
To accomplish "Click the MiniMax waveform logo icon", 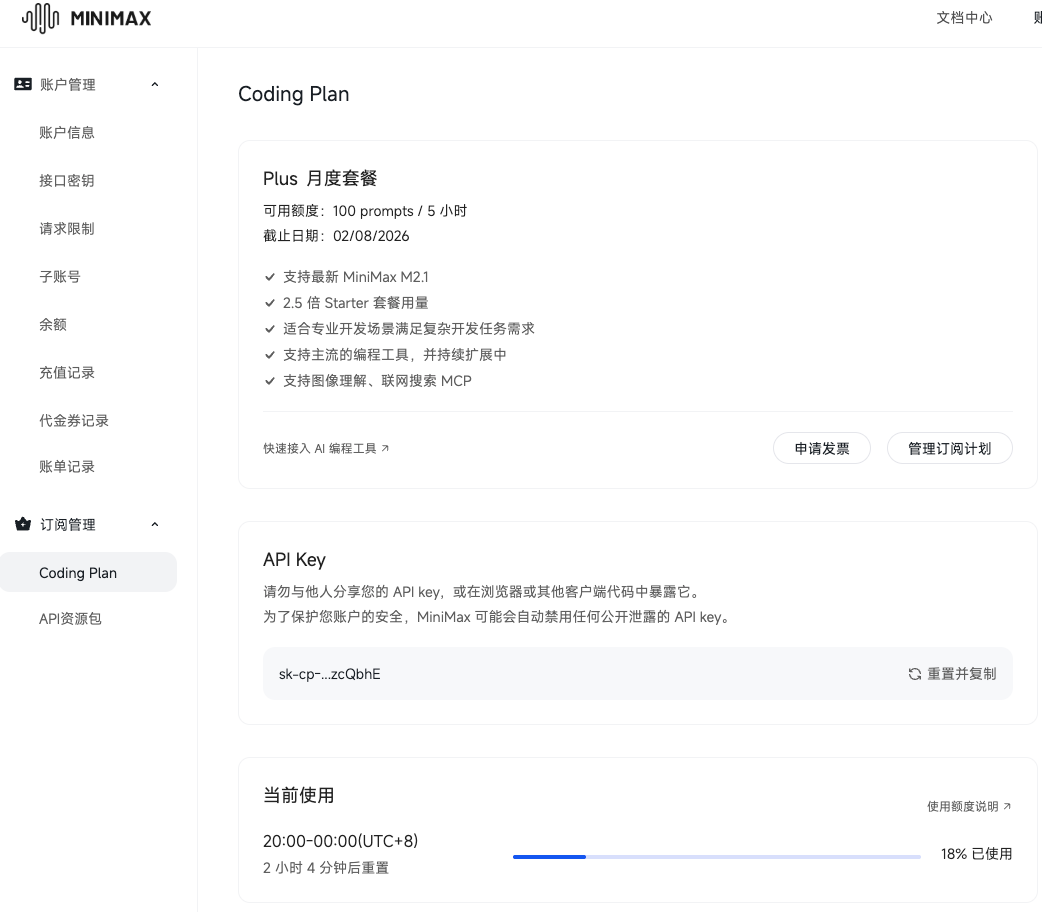I will (x=39, y=18).
